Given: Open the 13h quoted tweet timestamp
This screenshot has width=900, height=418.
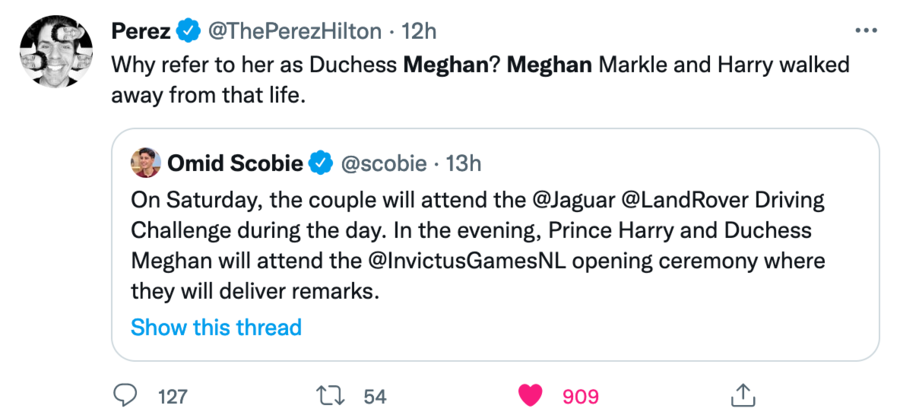Looking at the screenshot, I should (462, 162).
